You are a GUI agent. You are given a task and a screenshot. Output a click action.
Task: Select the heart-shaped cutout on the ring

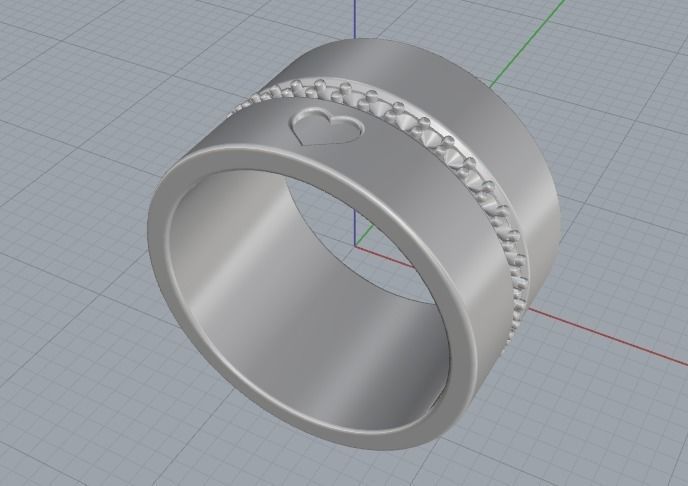click(327, 127)
